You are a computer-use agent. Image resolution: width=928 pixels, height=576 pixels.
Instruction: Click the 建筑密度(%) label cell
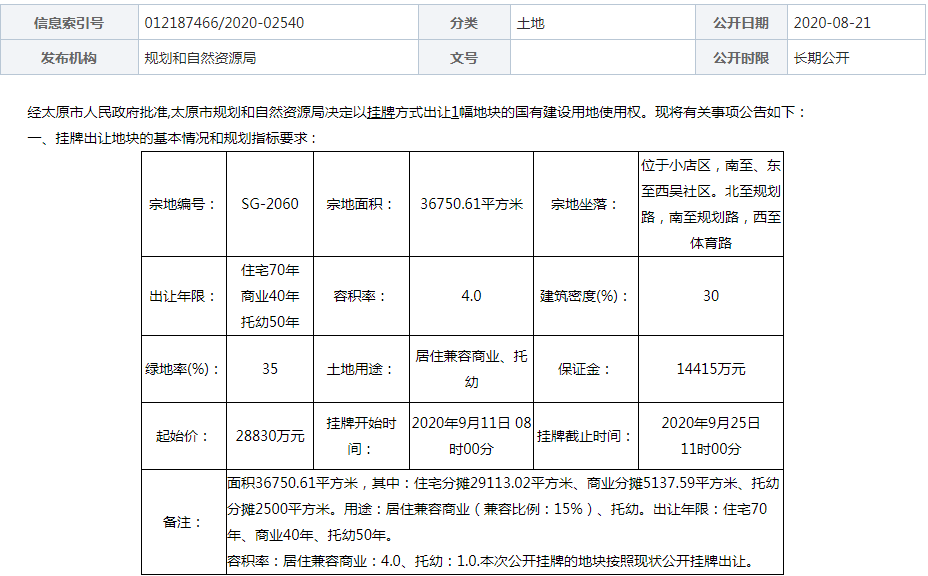tap(586, 296)
